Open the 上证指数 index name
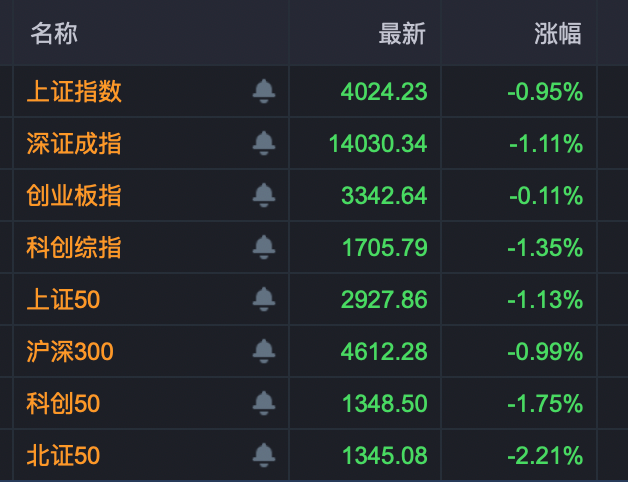628x482 pixels. point(74,92)
